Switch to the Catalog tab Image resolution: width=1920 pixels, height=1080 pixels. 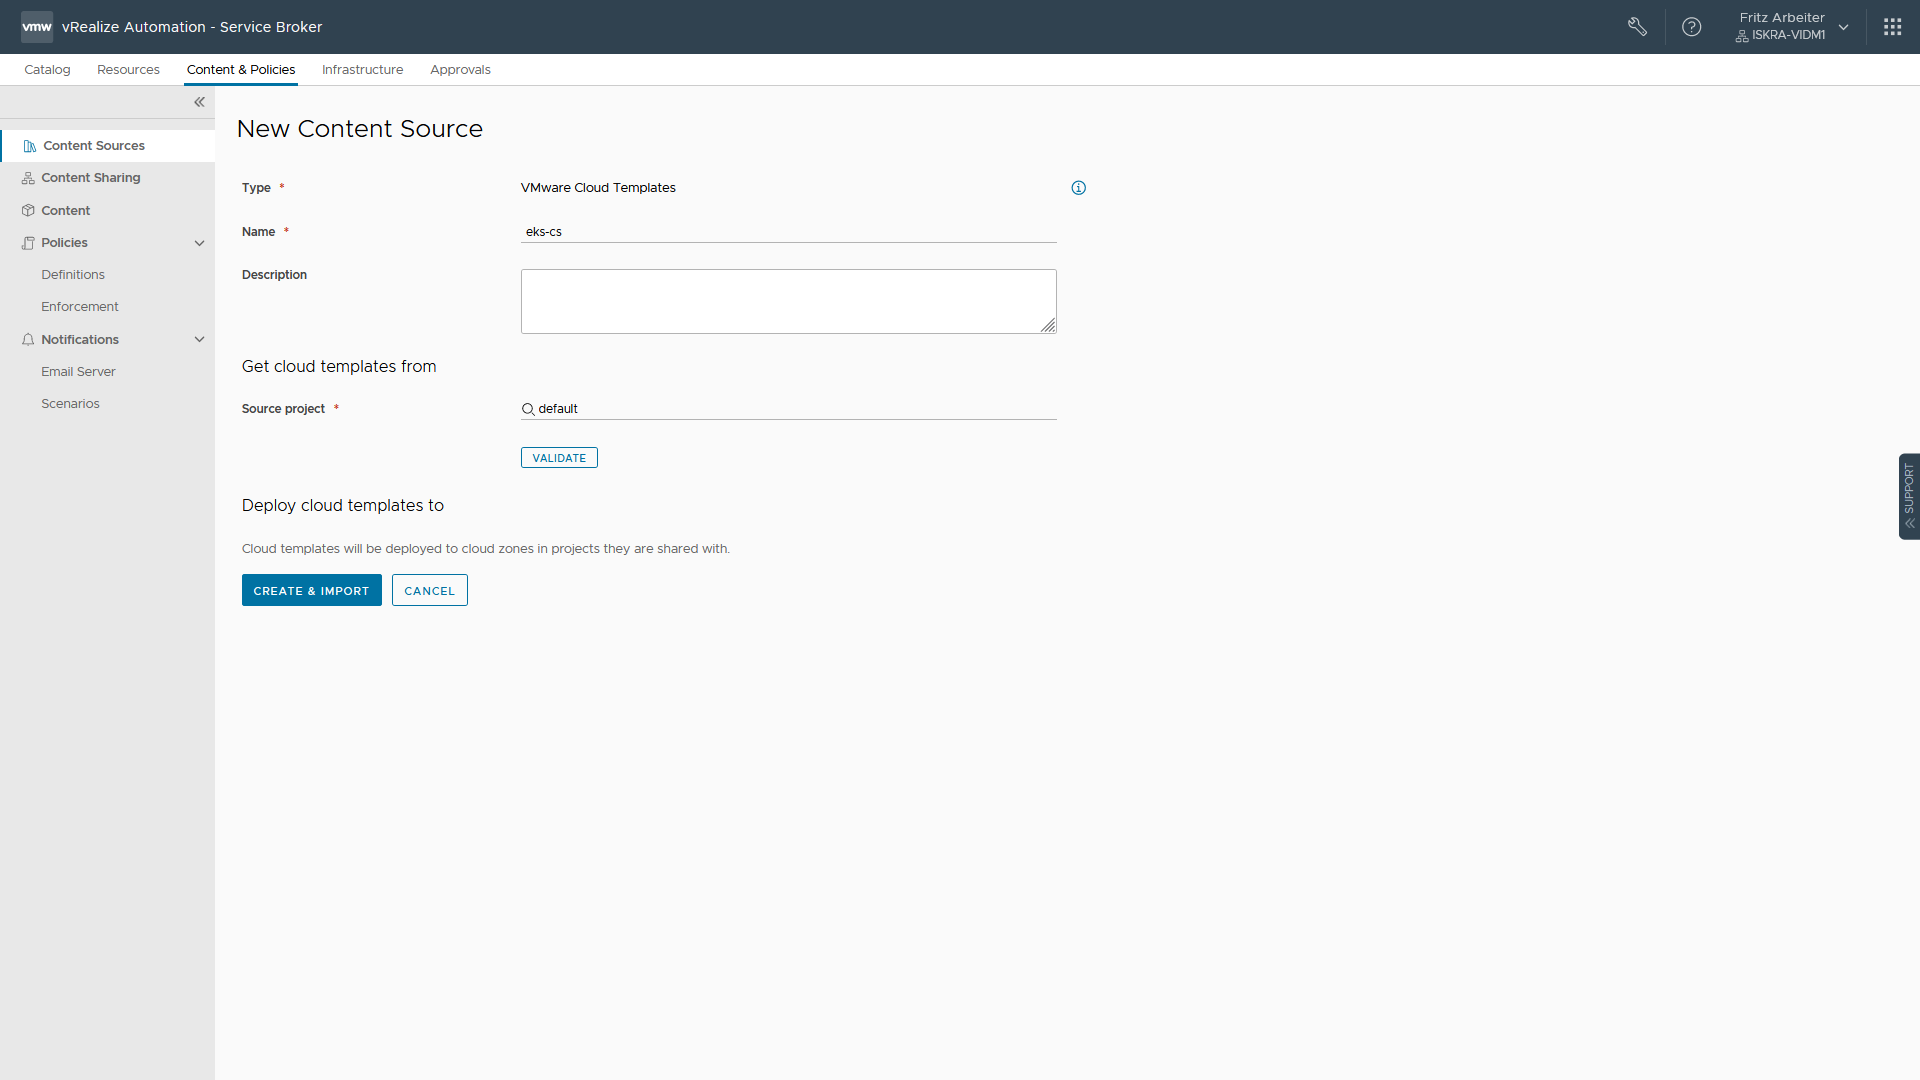[x=47, y=70]
